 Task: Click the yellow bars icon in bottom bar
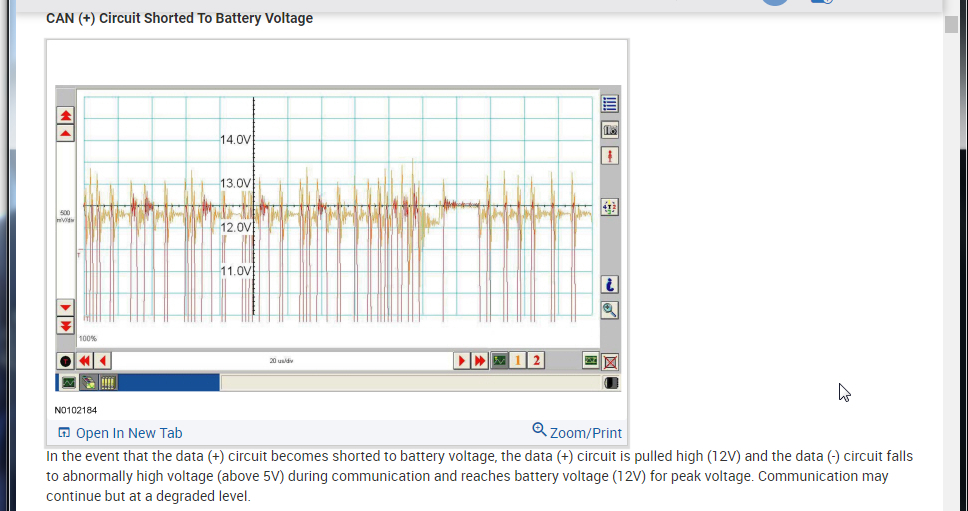tap(108, 383)
